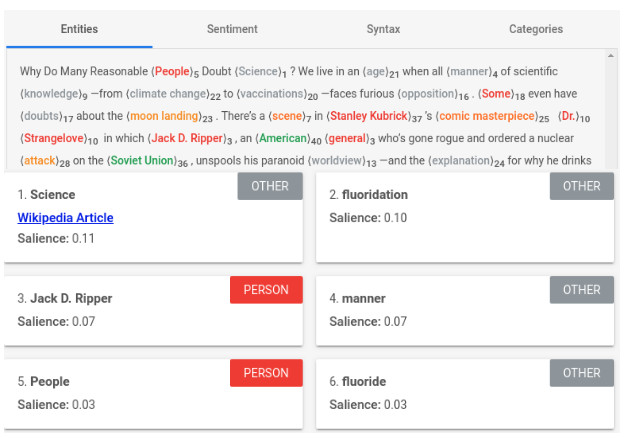This screenshot has width=625, height=438.
Task: Click the orange 'moon landing' entity
Action: [164, 116]
